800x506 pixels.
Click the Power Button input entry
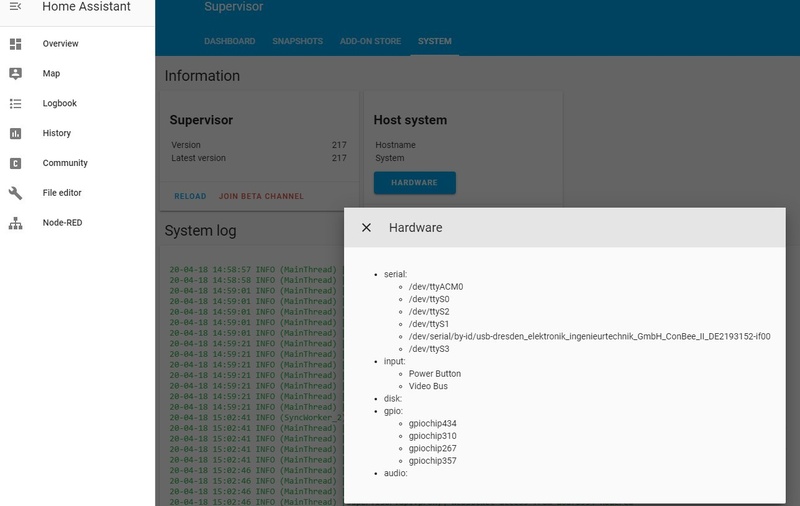point(435,374)
